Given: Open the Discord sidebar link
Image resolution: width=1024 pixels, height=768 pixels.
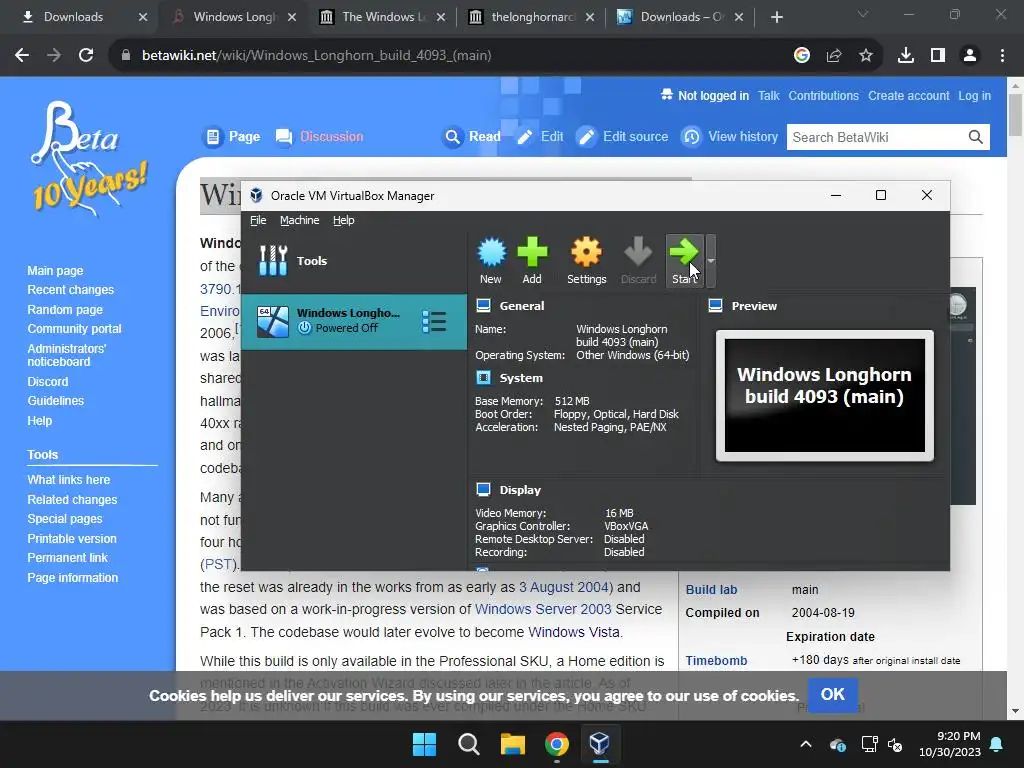Looking at the screenshot, I should [48, 381].
